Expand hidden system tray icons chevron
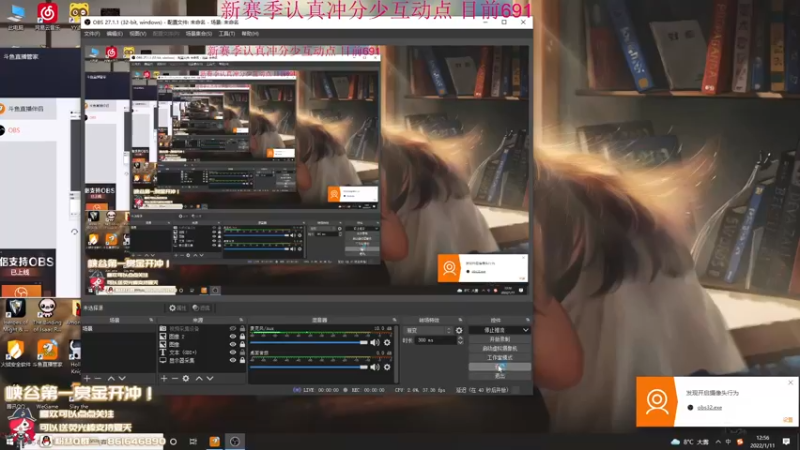This screenshot has height=450, width=800. (718, 442)
